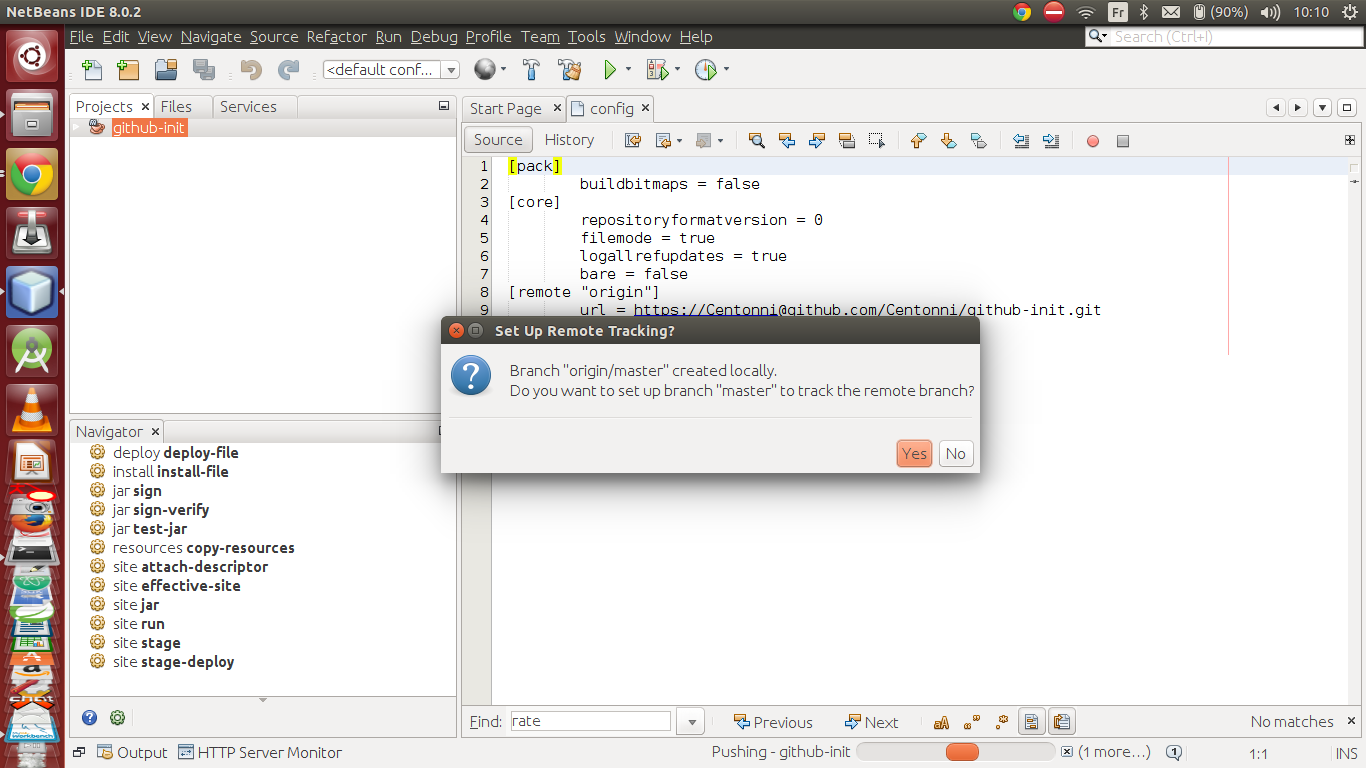Click the Clean and Build broom icon

570,69
